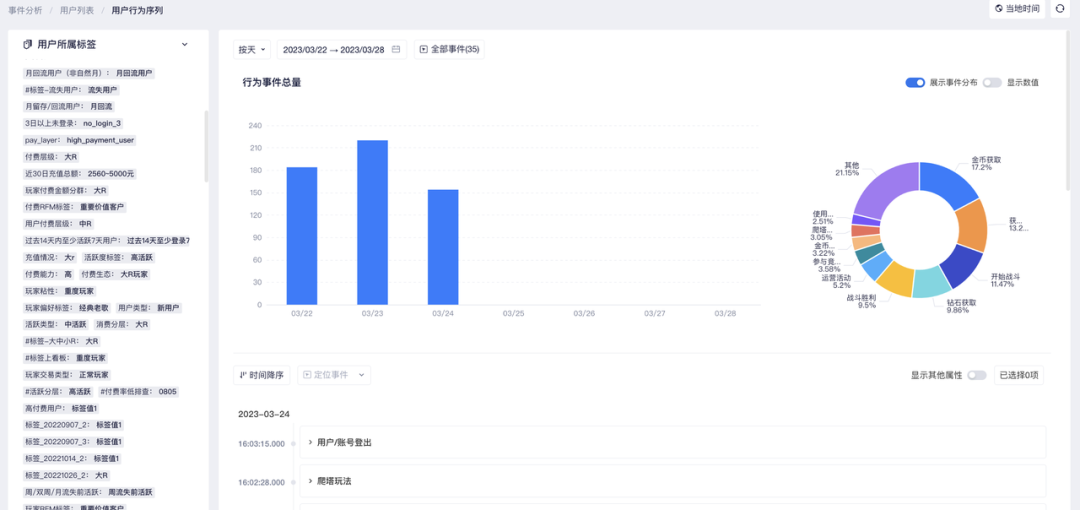This screenshot has width=1080, height=510.
Task: Click the no_login_3 tag
Action: [74, 123]
